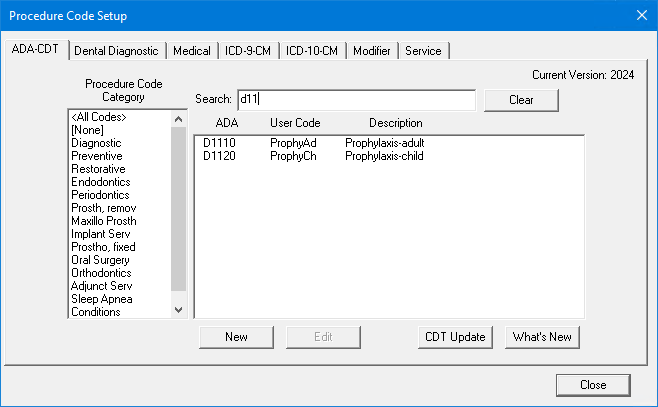
Task: Pick the Oral Surgery category
Action: 102,260
